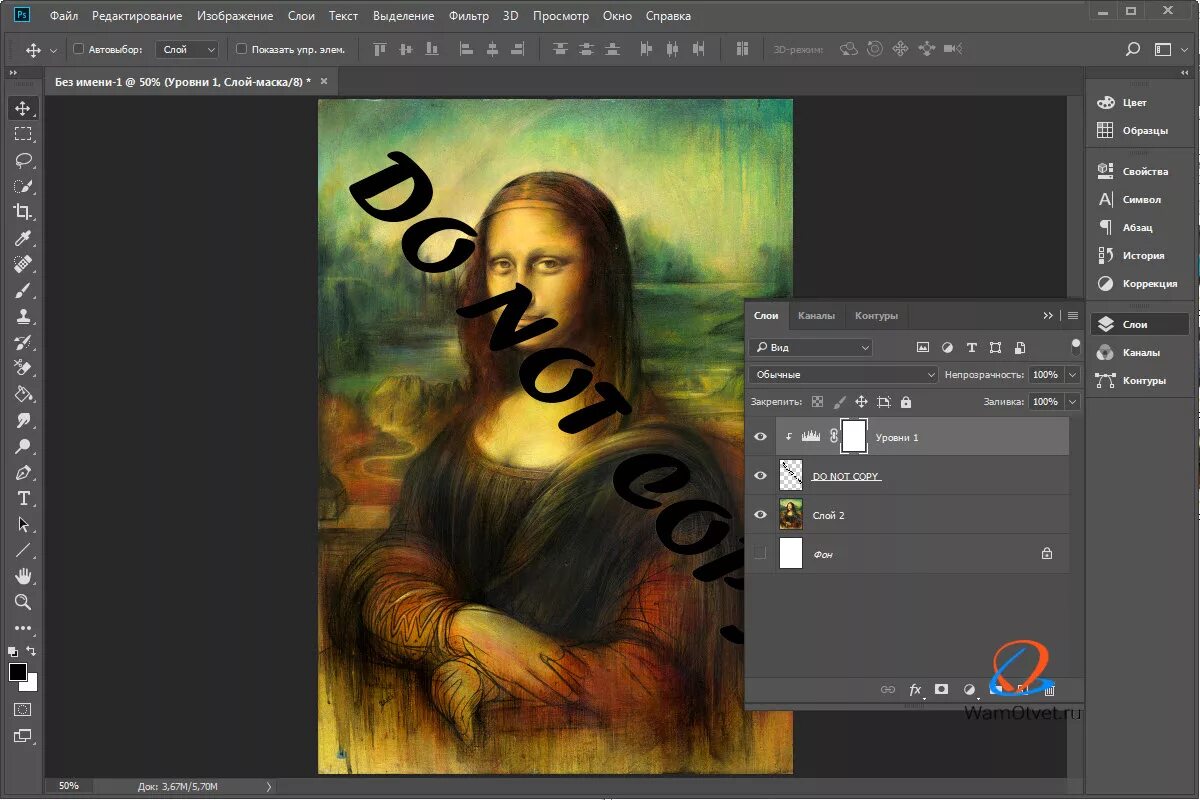The height and width of the screenshot is (800, 1200).
Task: Open the layers panel hamburger menu
Action: tap(1073, 315)
